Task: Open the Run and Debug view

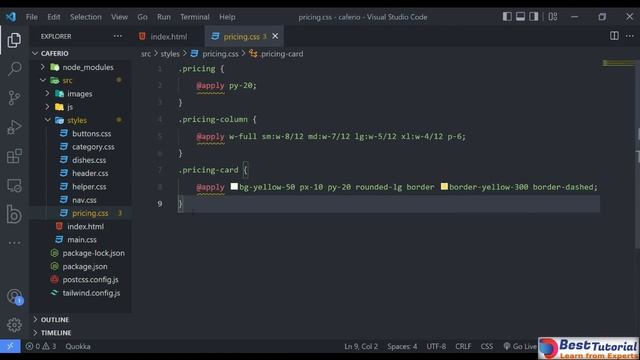Action: [x=14, y=127]
